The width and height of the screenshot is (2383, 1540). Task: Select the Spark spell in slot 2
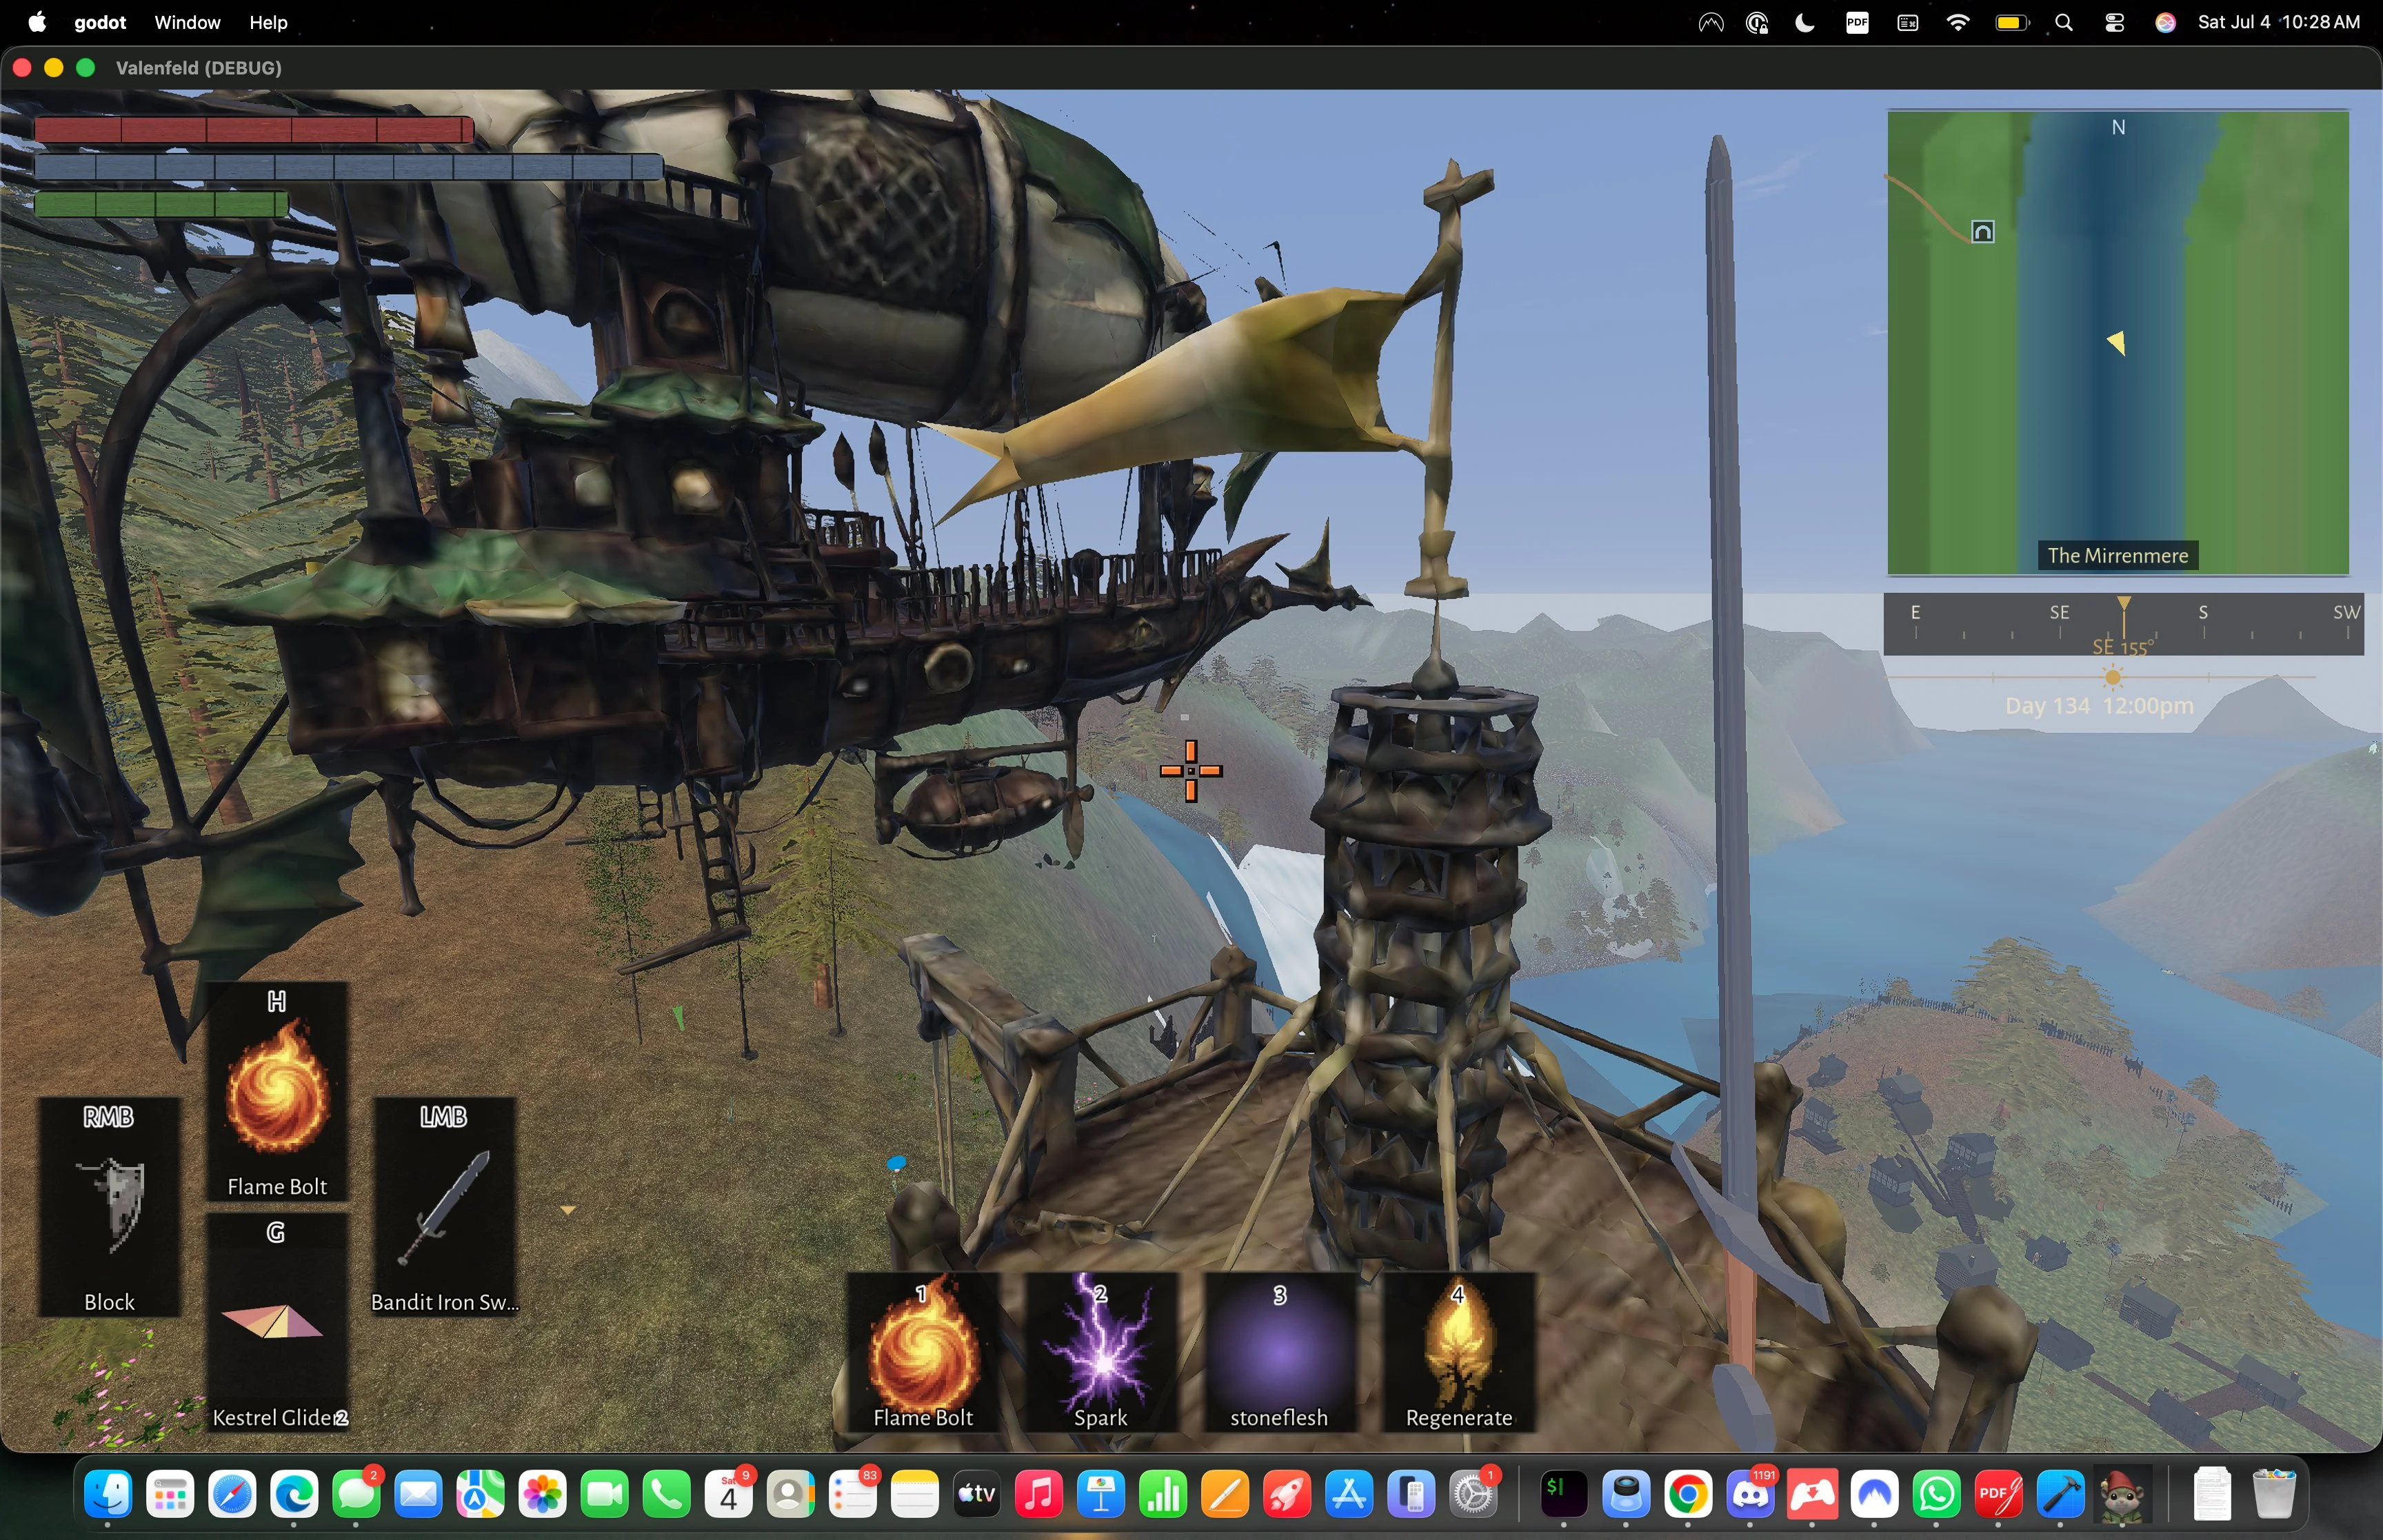coord(1101,1352)
